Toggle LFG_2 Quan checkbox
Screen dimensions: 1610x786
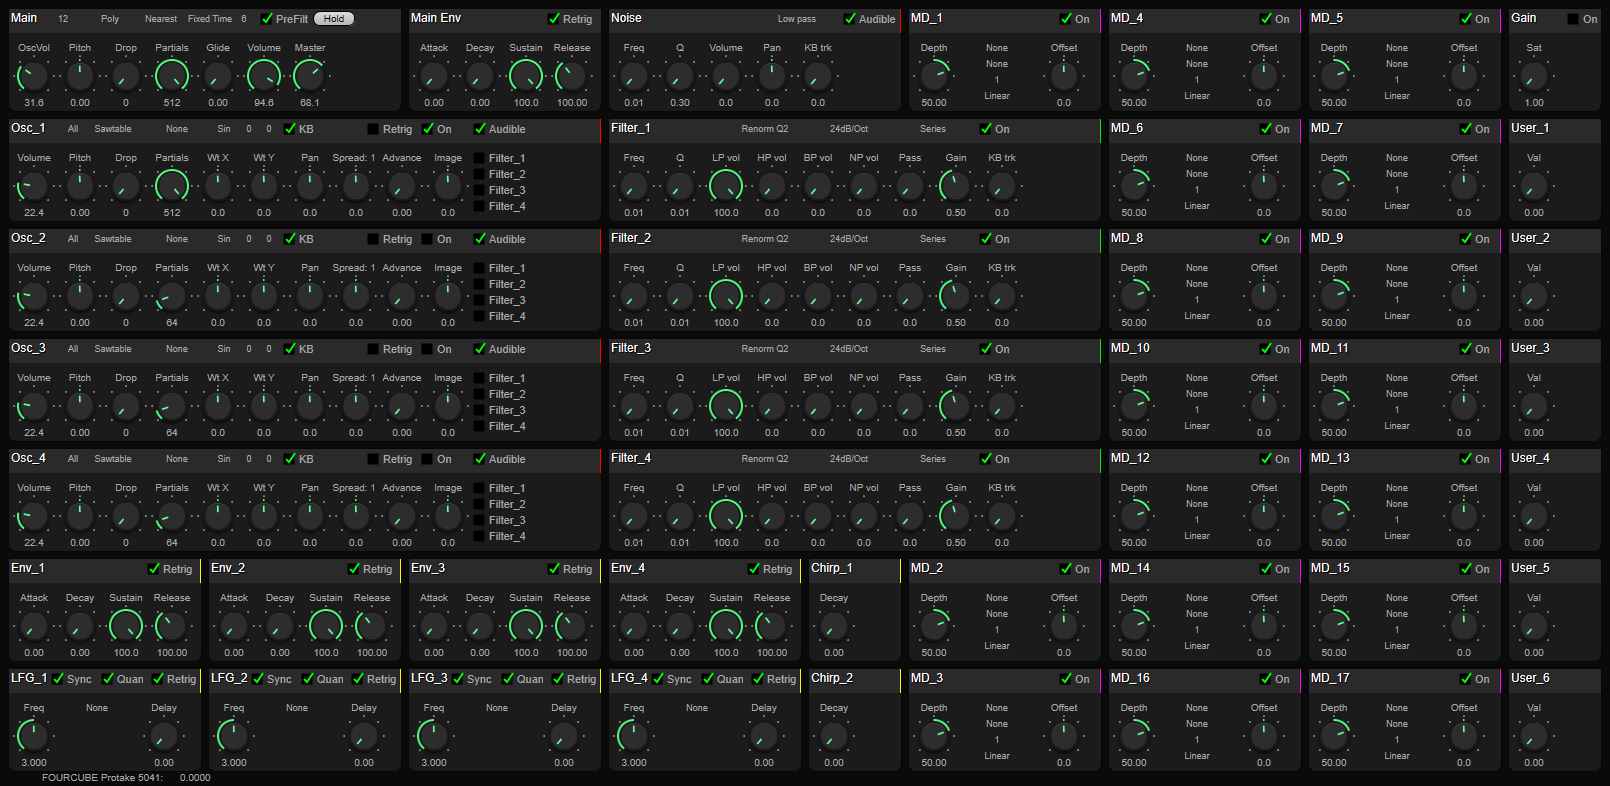pyautogui.click(x=308, y=679)
